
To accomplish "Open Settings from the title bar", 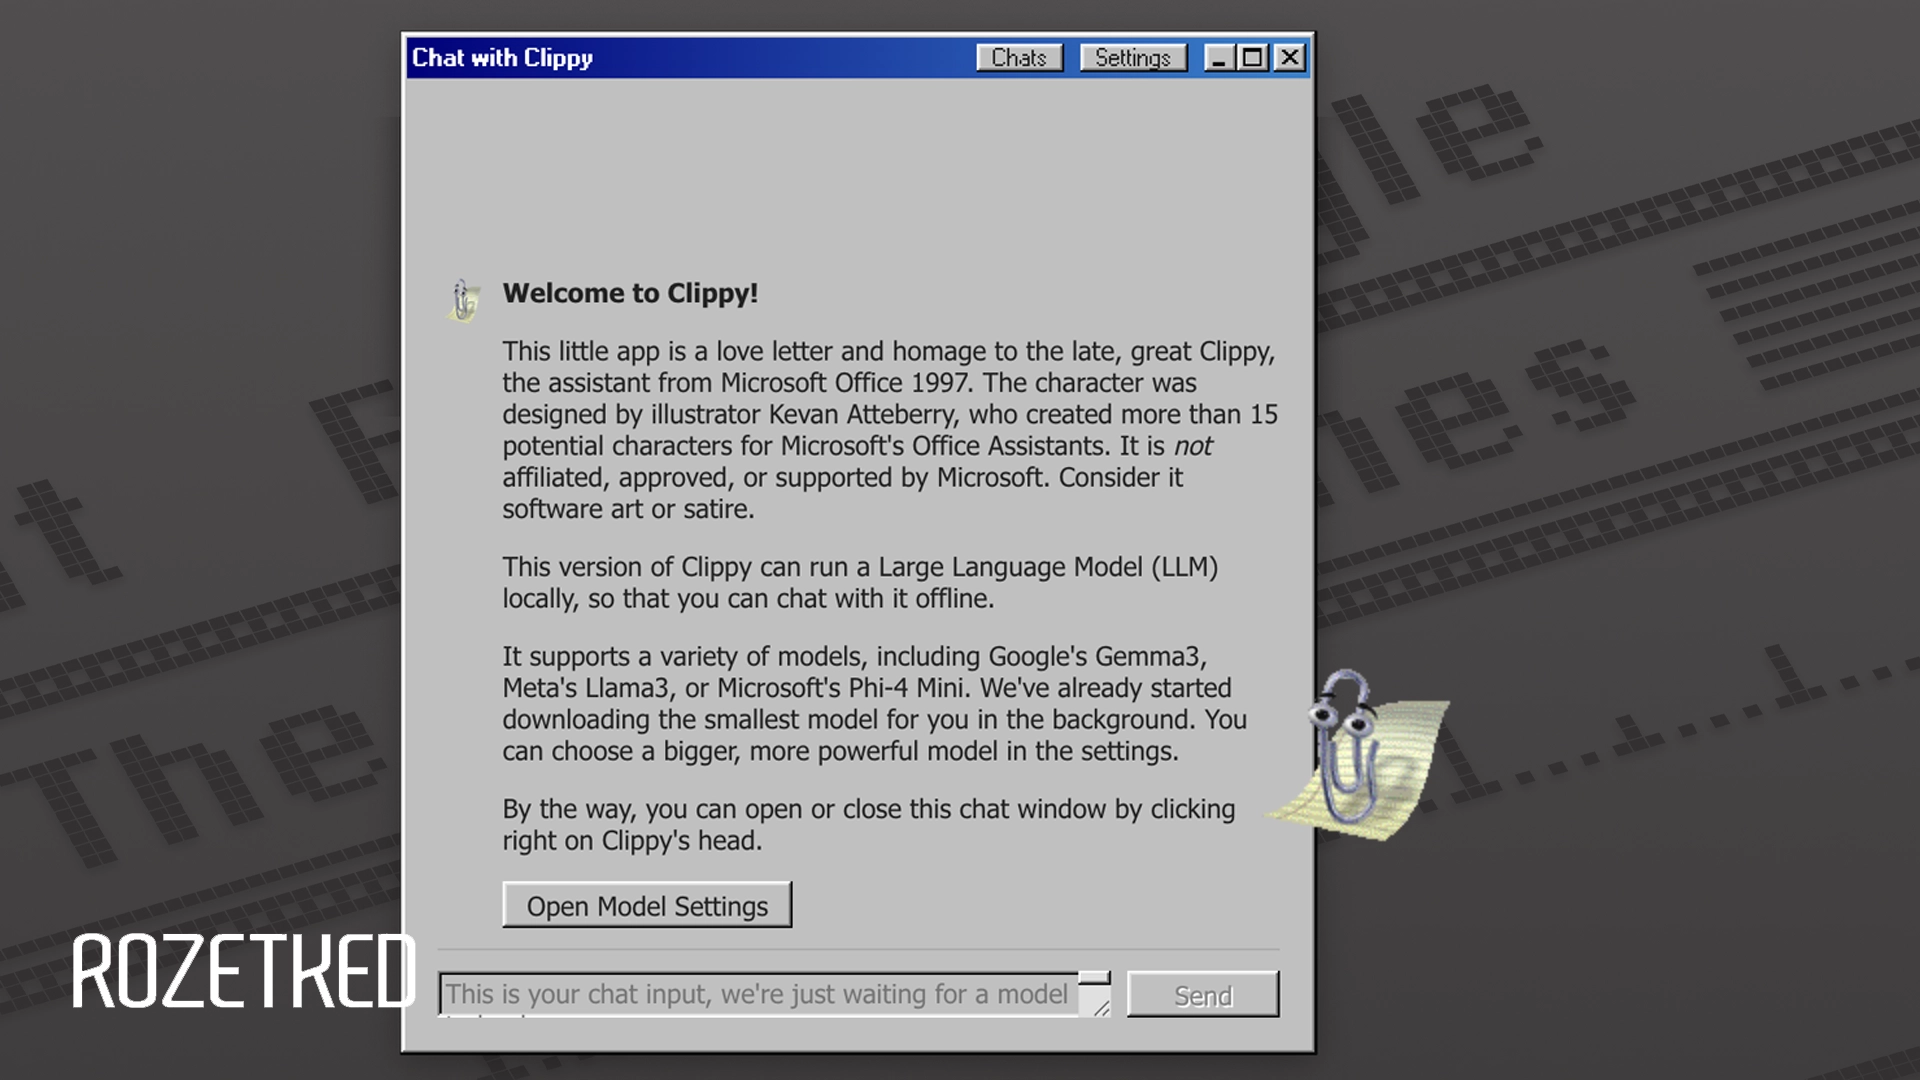I will 1132,58.
